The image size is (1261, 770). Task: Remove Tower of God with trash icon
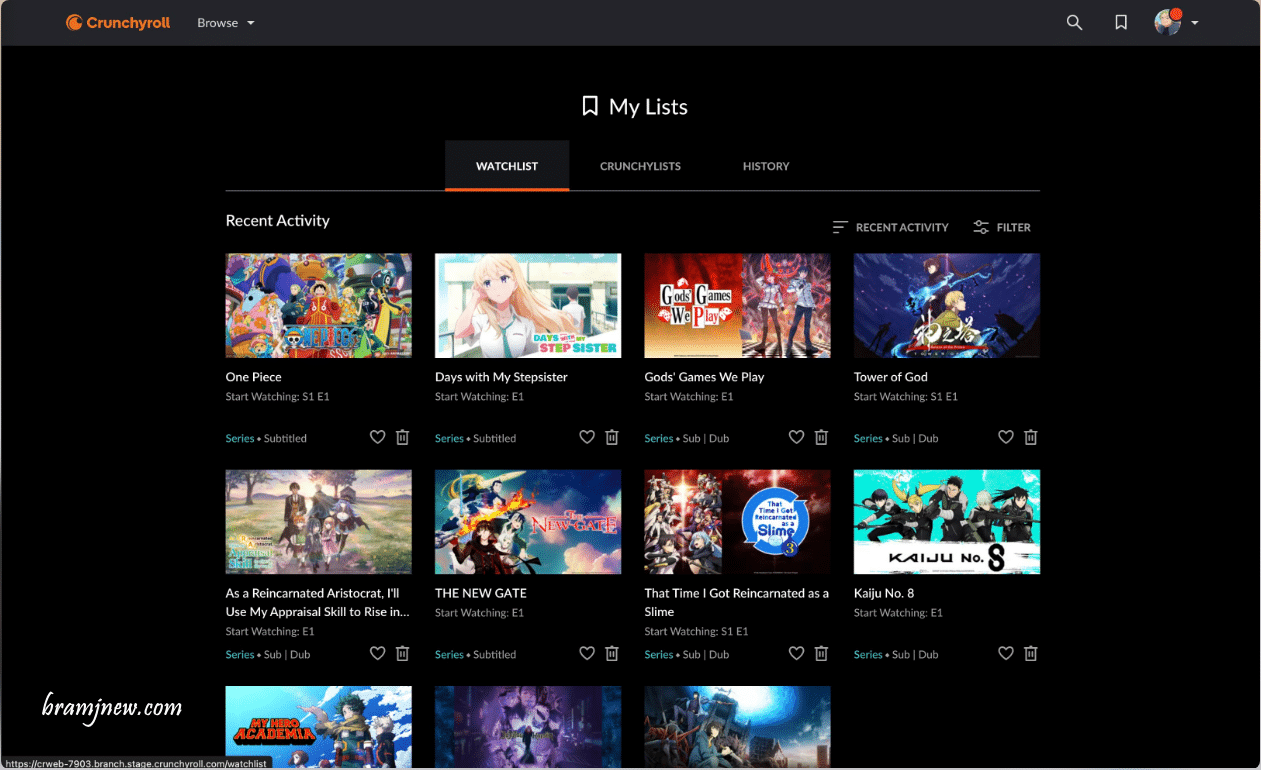(1030, 437)
